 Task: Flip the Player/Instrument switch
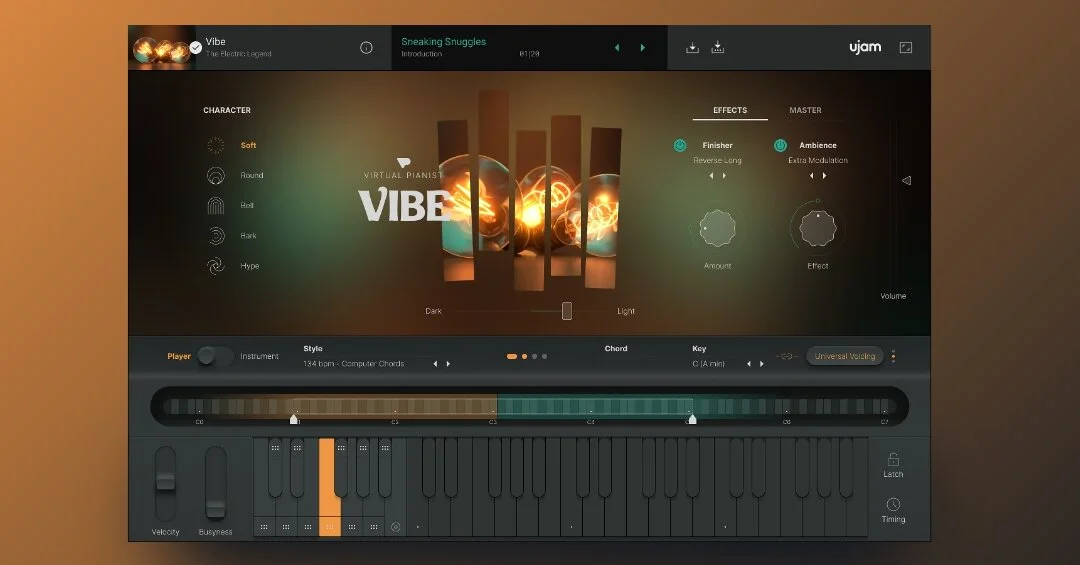pos(215,356)
